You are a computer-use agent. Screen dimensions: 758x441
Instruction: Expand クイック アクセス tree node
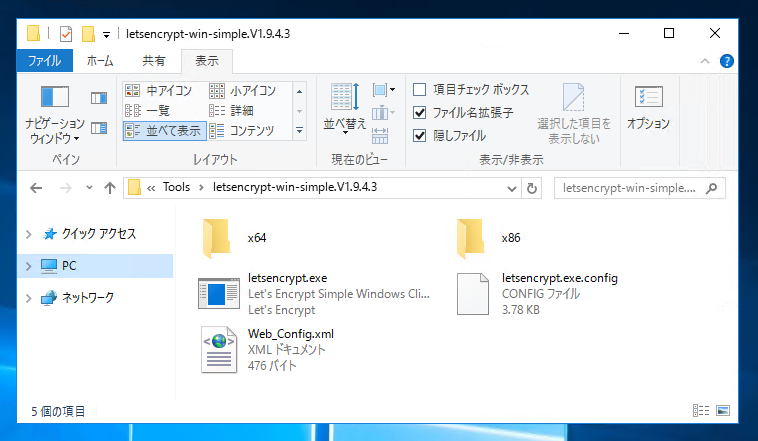click(29, 235)
